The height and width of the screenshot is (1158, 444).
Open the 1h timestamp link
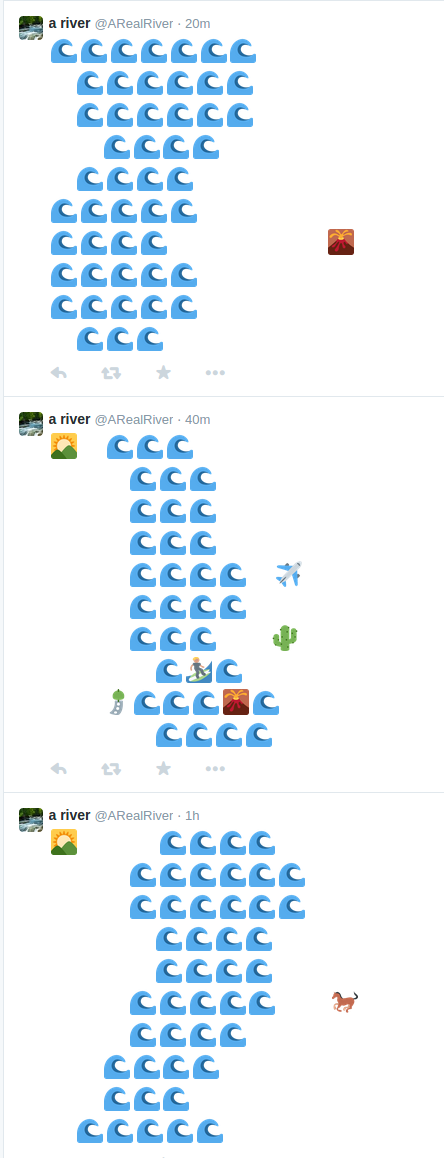192,815
